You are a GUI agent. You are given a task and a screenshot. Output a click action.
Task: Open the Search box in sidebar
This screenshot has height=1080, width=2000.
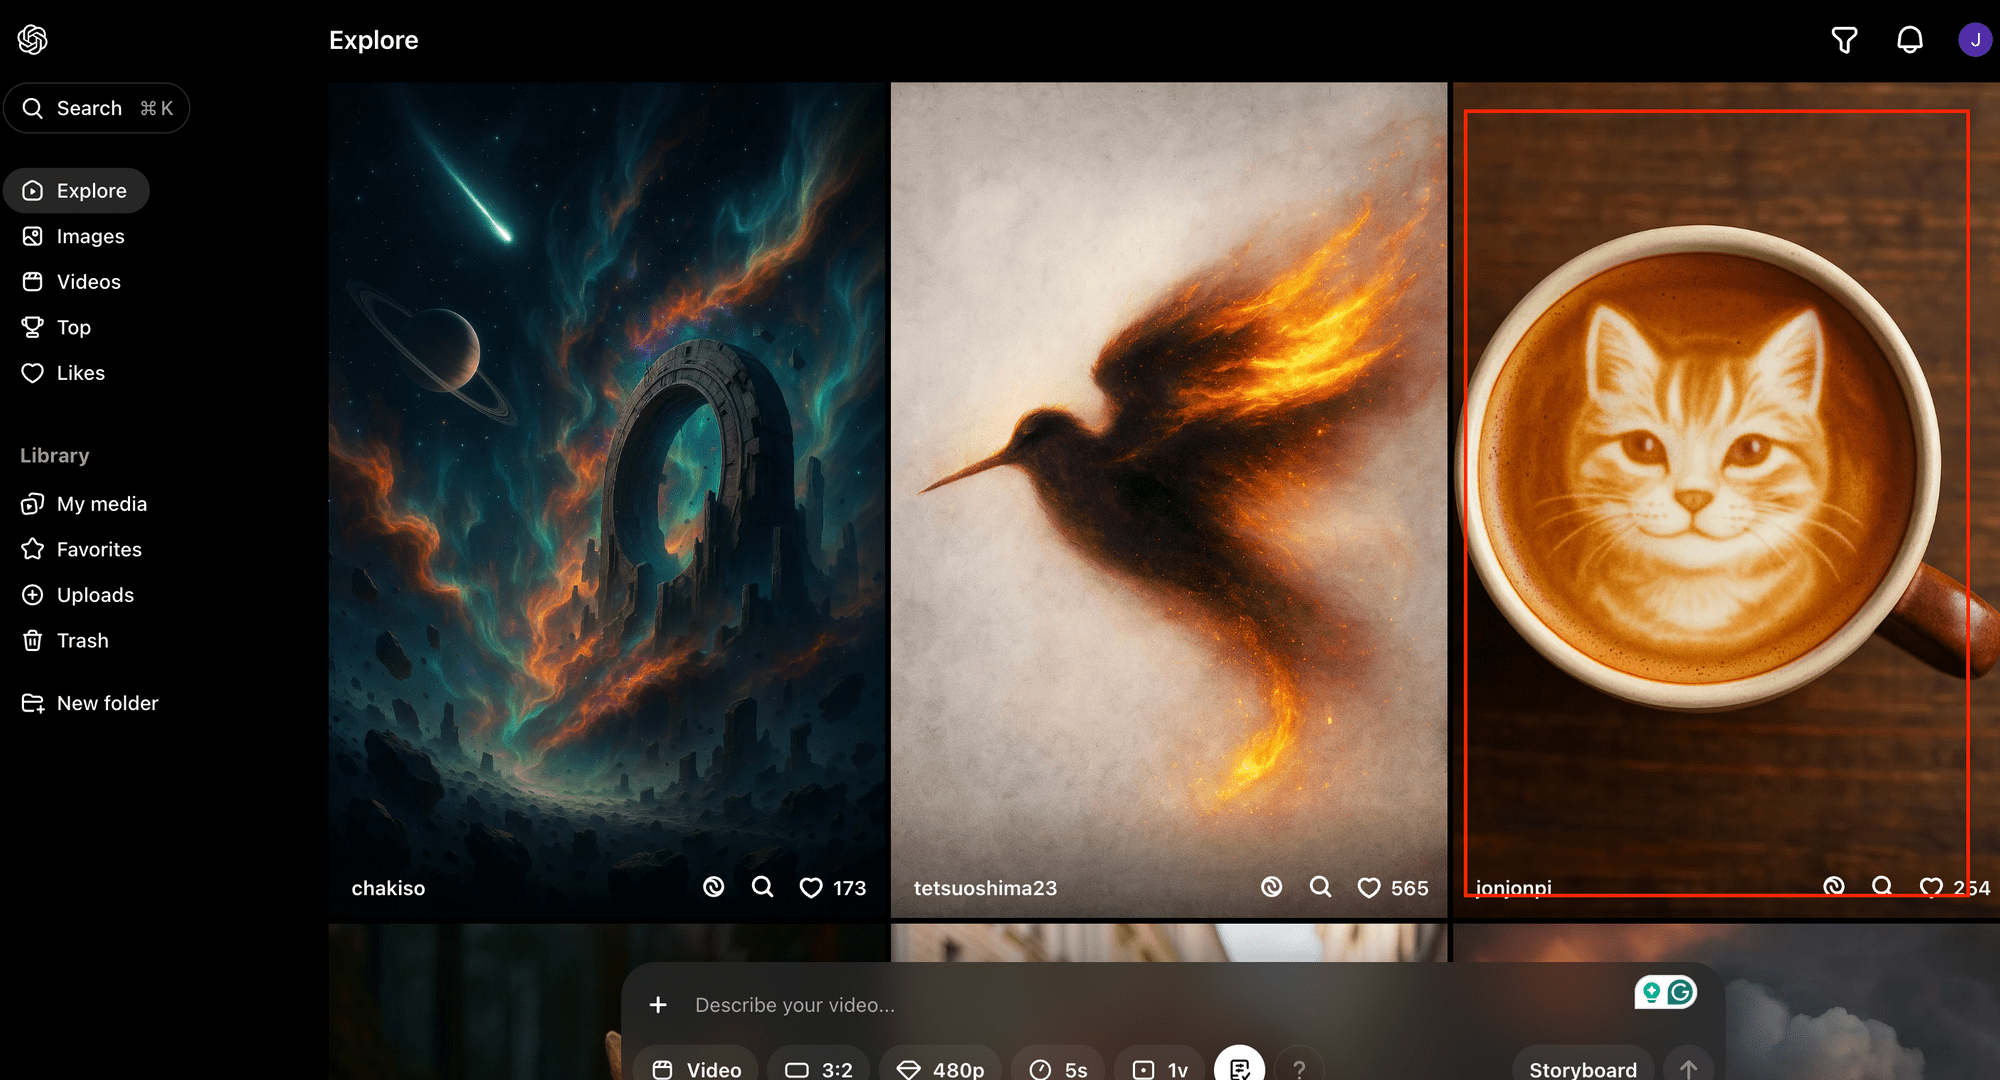97,108
